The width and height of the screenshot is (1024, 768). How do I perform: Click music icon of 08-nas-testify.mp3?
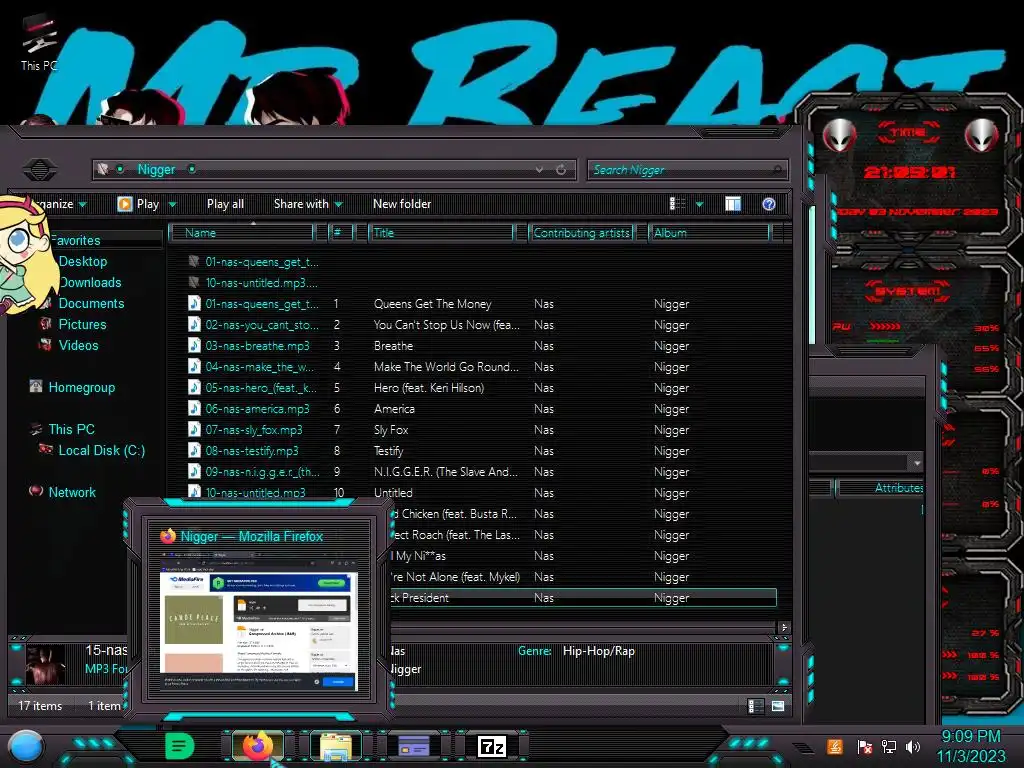[194, 450]
